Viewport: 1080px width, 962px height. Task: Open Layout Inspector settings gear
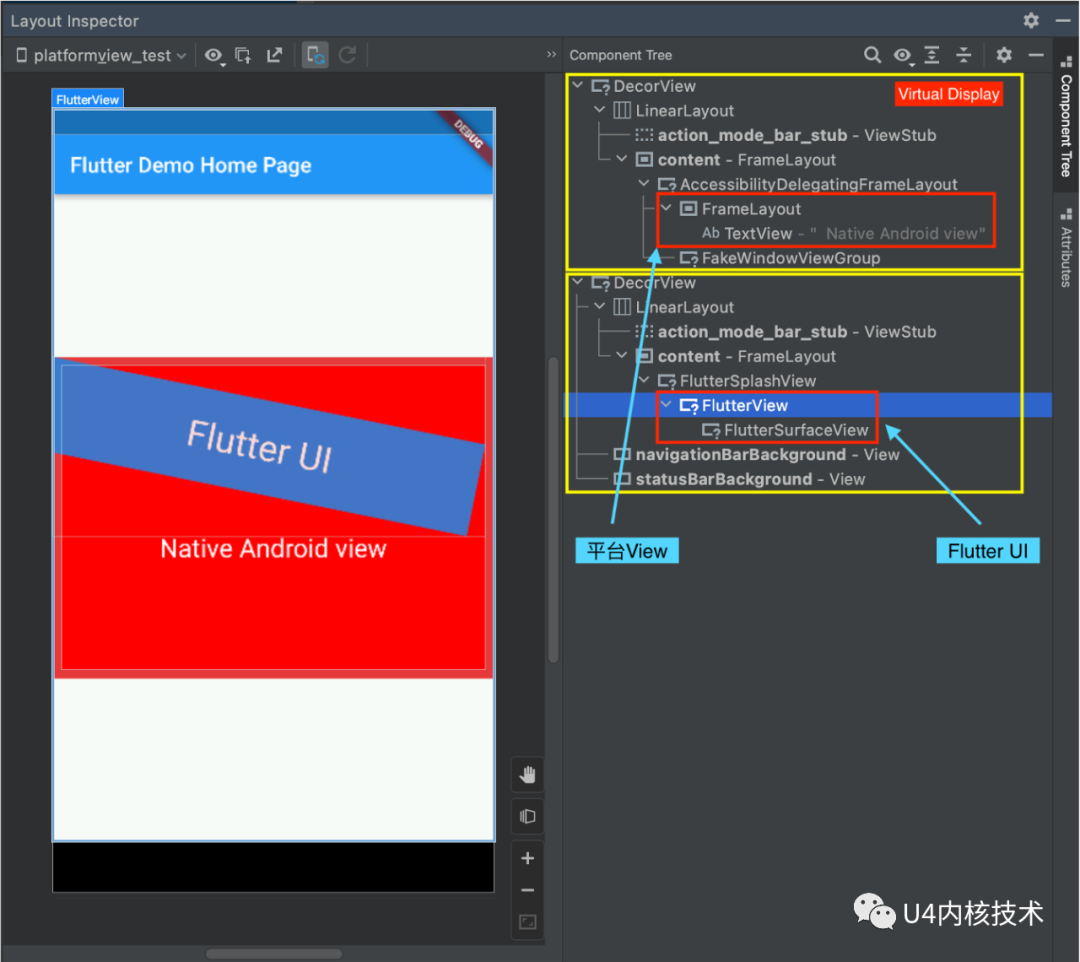coord(1030,20)
